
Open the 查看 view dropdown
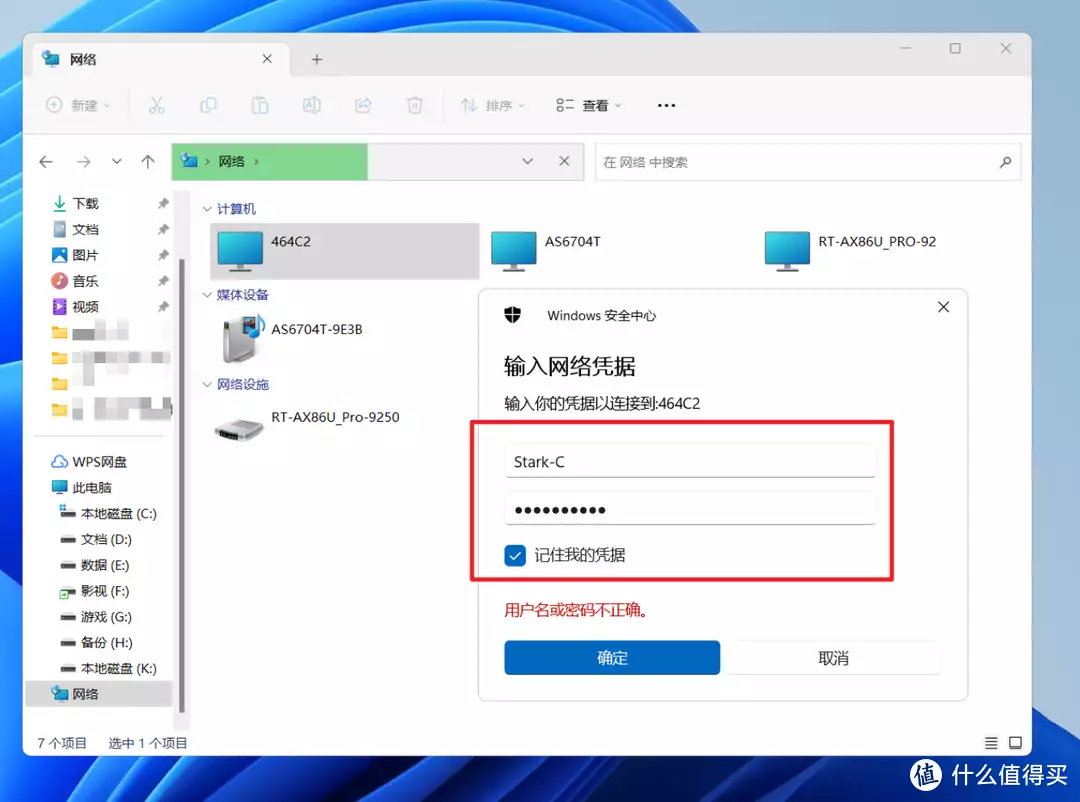589,105
